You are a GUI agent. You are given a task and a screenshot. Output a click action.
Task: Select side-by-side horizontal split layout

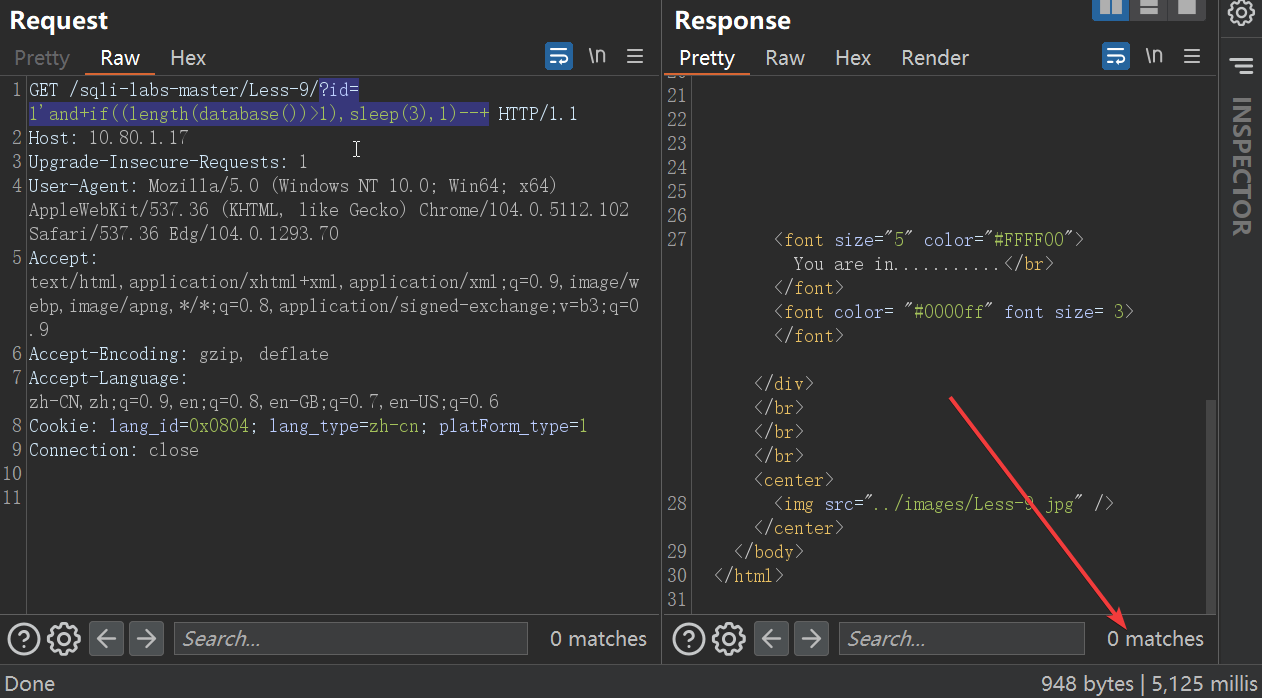(x=1111, y=8)
